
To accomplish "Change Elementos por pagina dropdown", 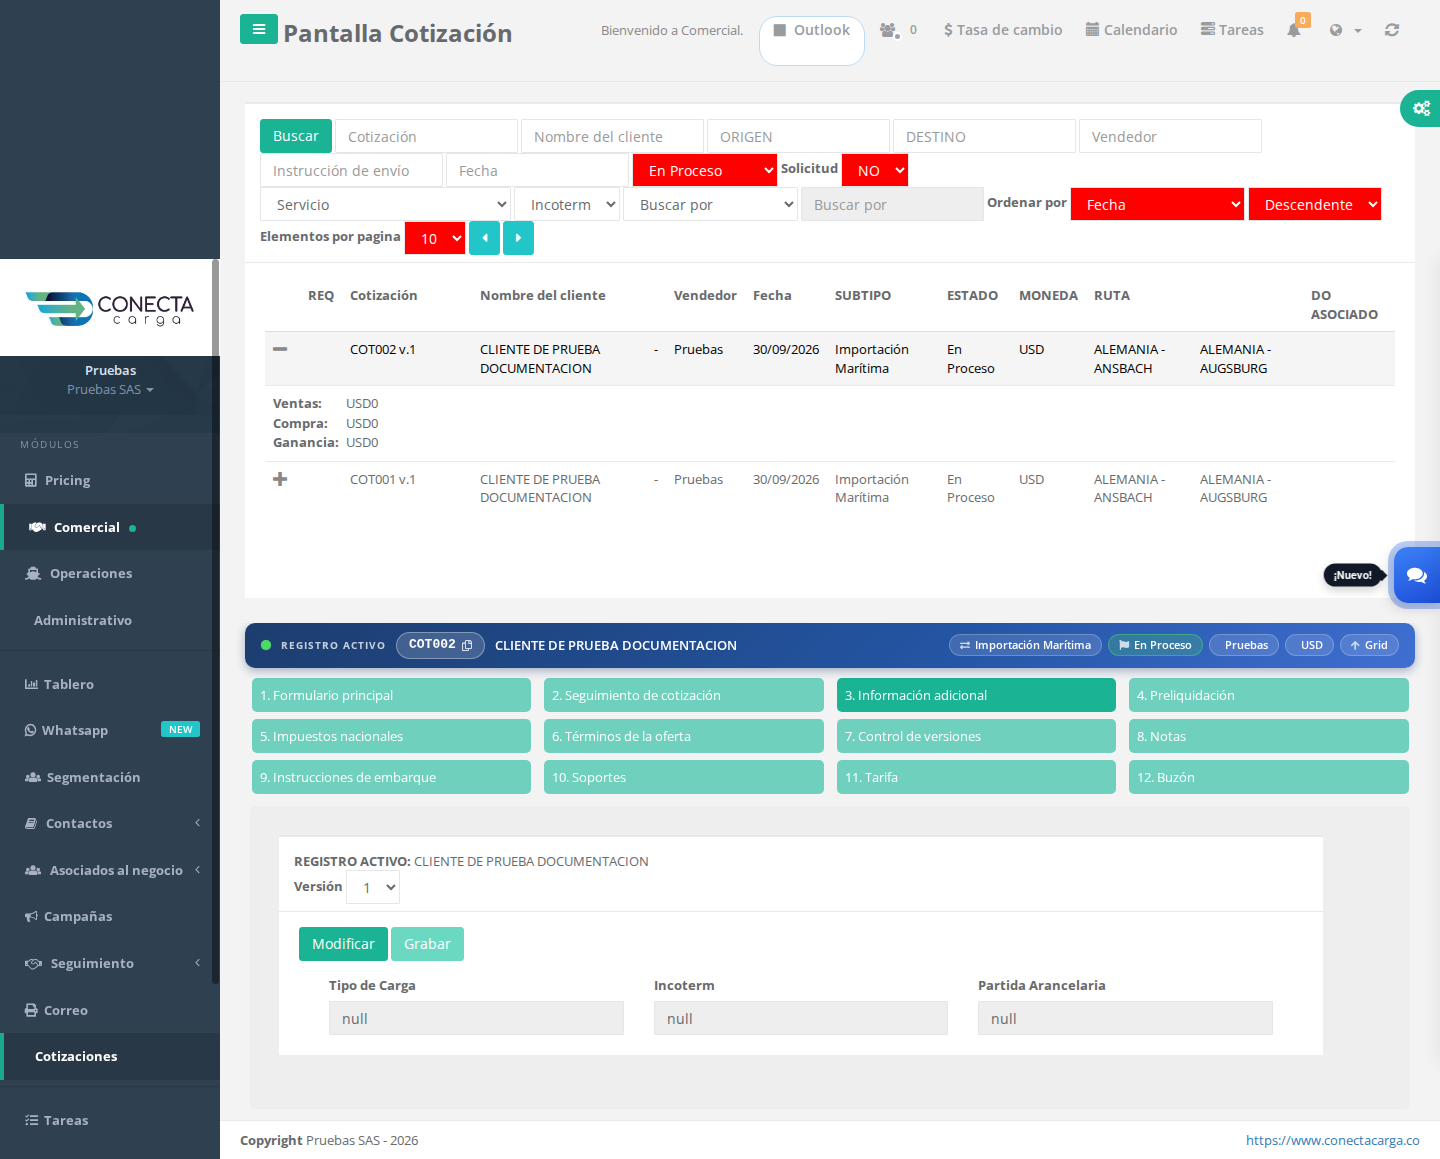I will coord(435,238).
